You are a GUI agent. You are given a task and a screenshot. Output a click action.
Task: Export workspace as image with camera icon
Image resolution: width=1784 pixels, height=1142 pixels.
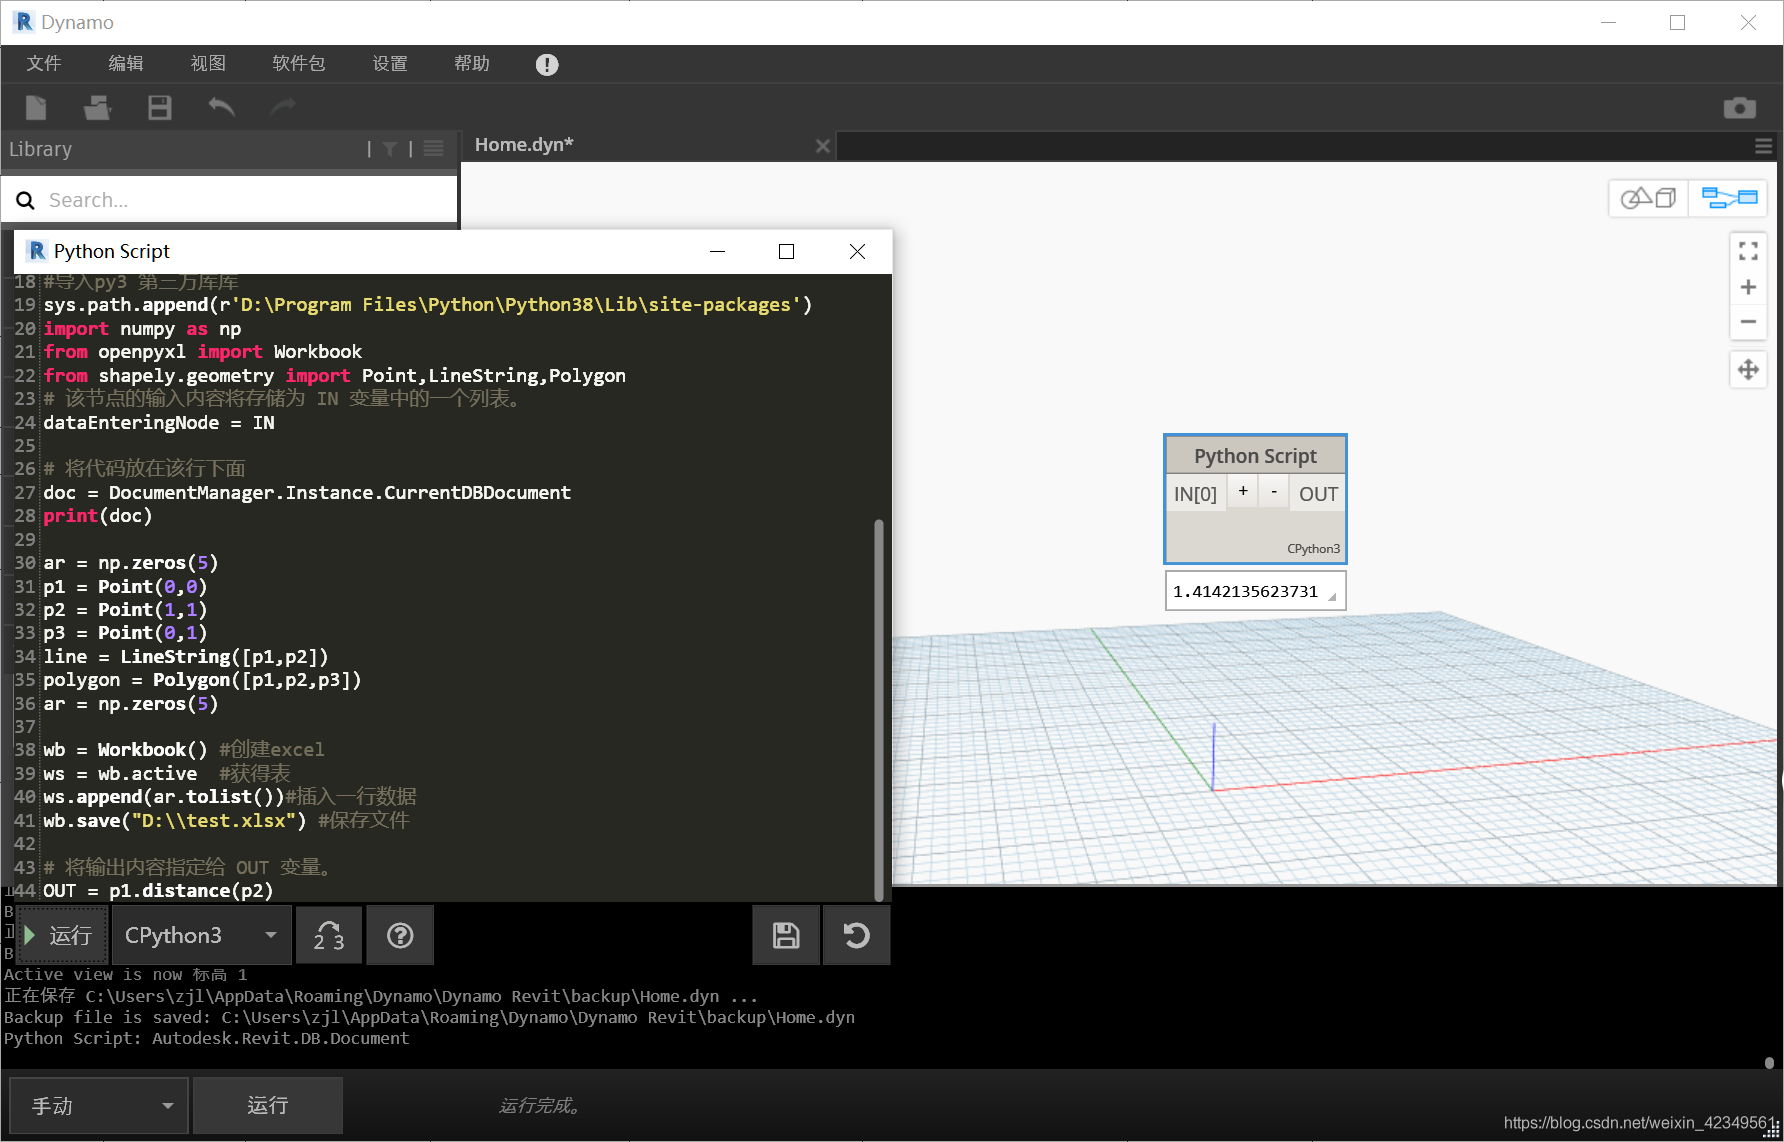tap(1740, 108)
